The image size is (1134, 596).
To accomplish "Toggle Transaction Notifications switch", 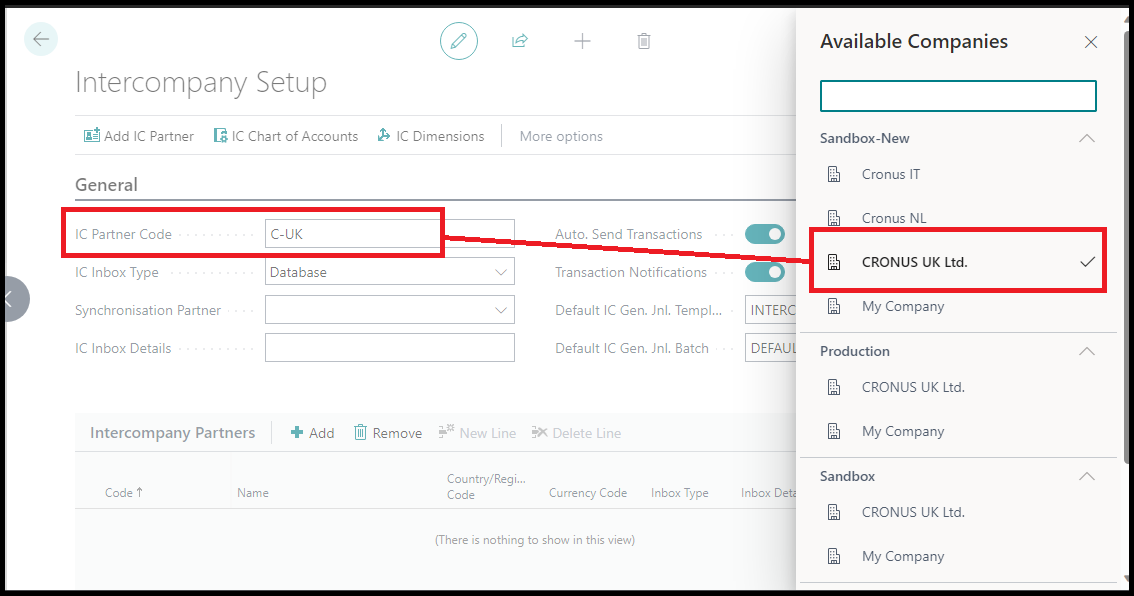I will pyautogui.click(x=764, y=272).
